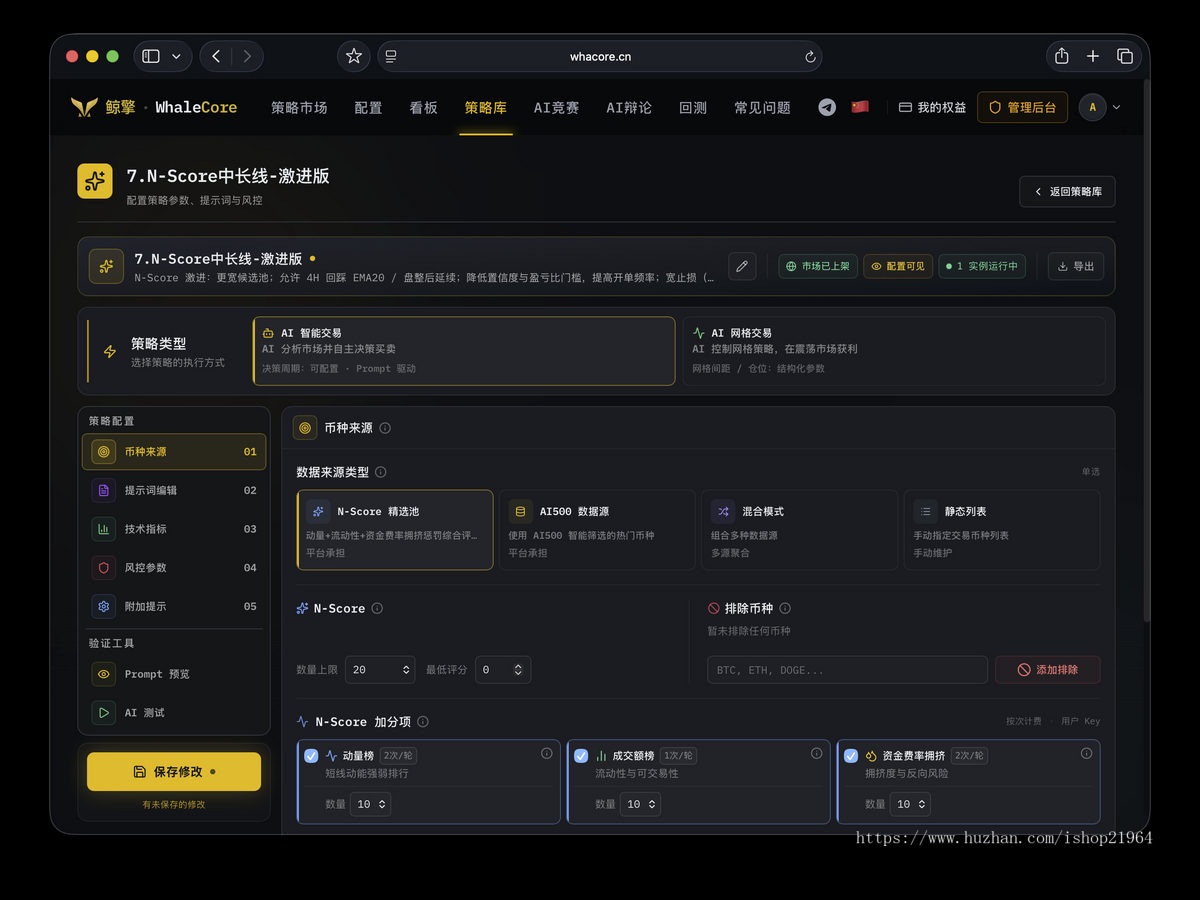
Task: Adjust 数量上限 stepper arrows
Action: 407,670
